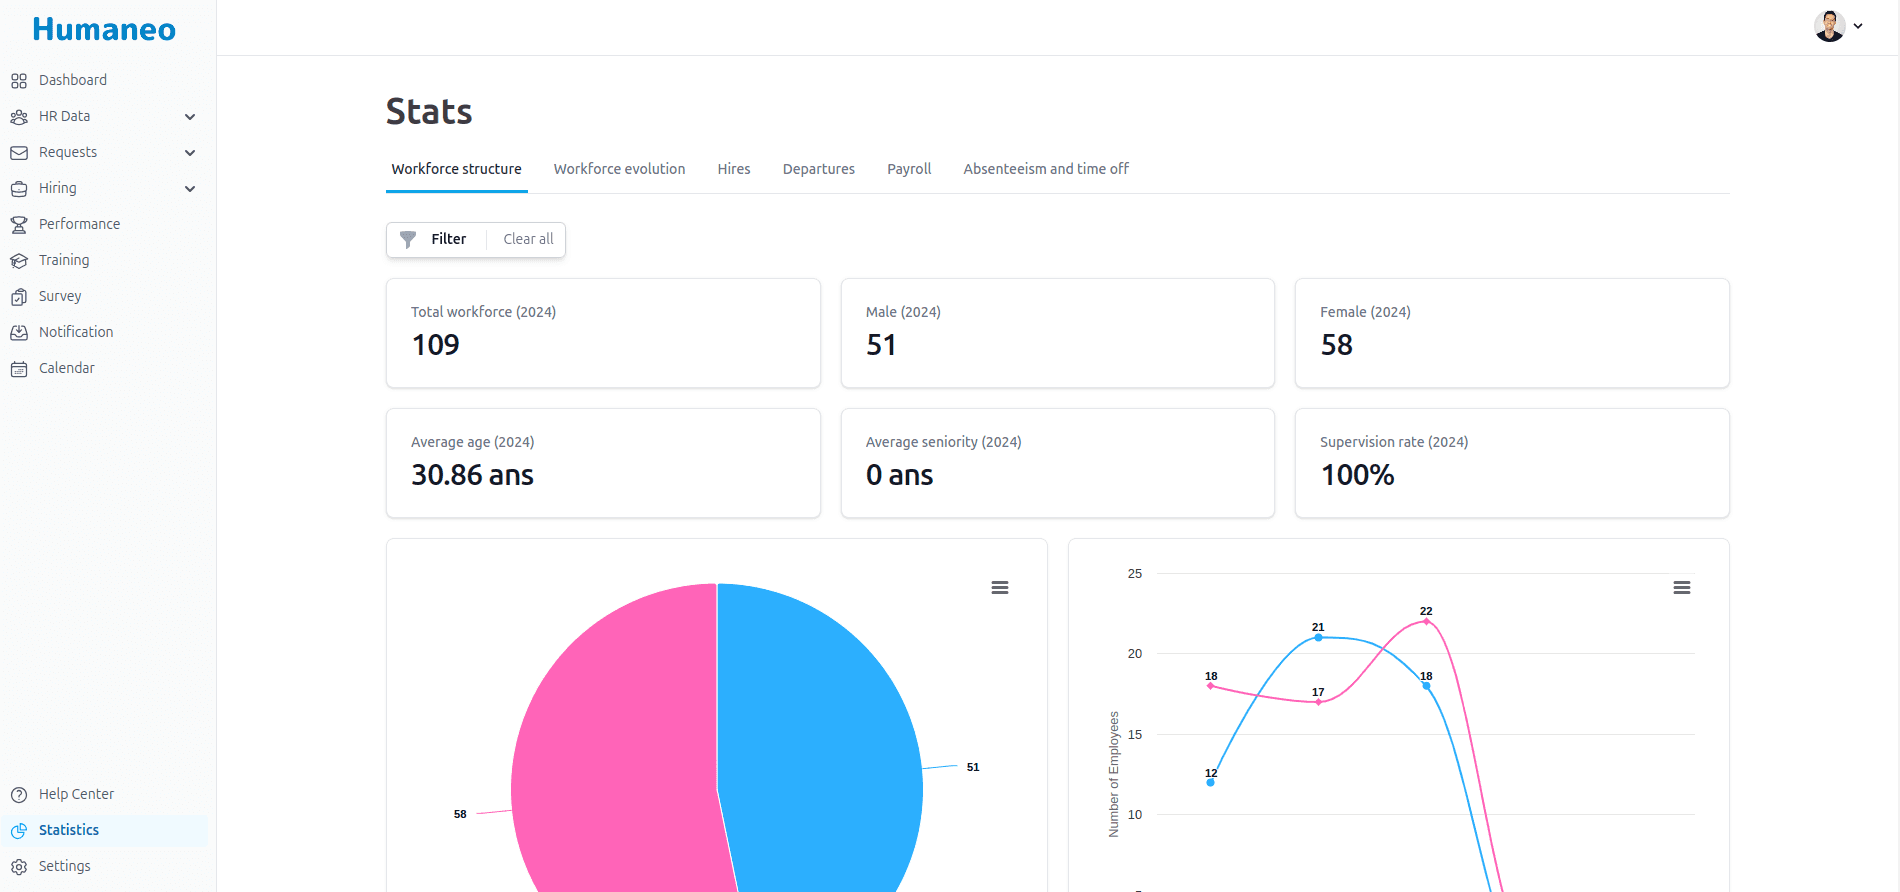Screen dimensions: 1900x892
Task: Click the Female count 58 value
Action: [1337, 345]
